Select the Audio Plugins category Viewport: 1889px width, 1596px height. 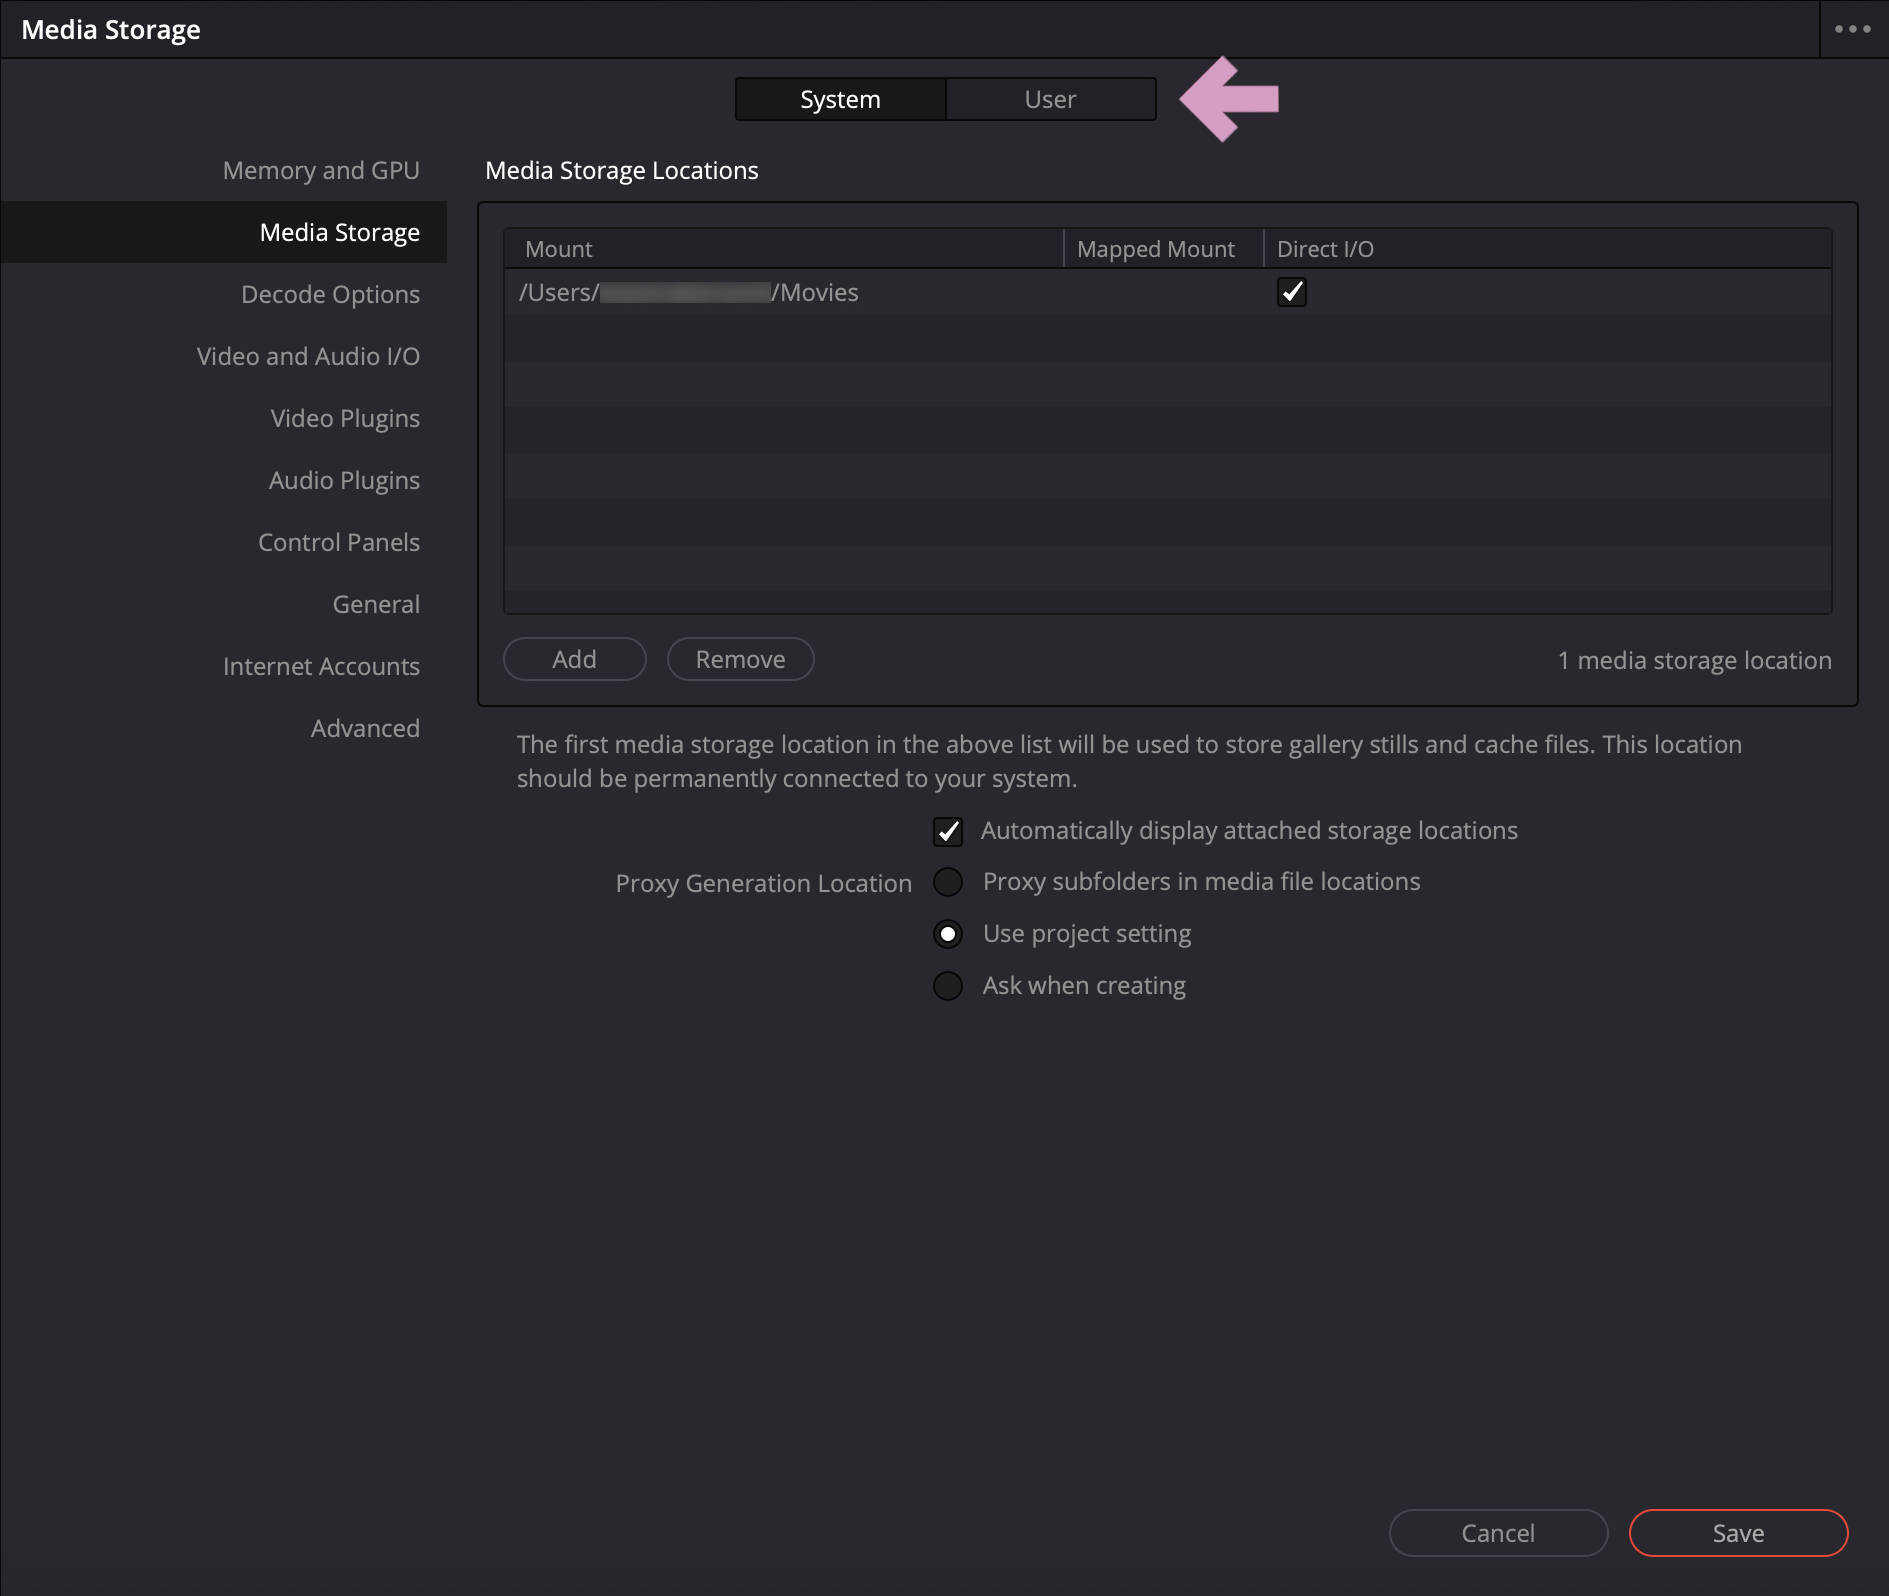pyautogui.click(x=344, y=479)
